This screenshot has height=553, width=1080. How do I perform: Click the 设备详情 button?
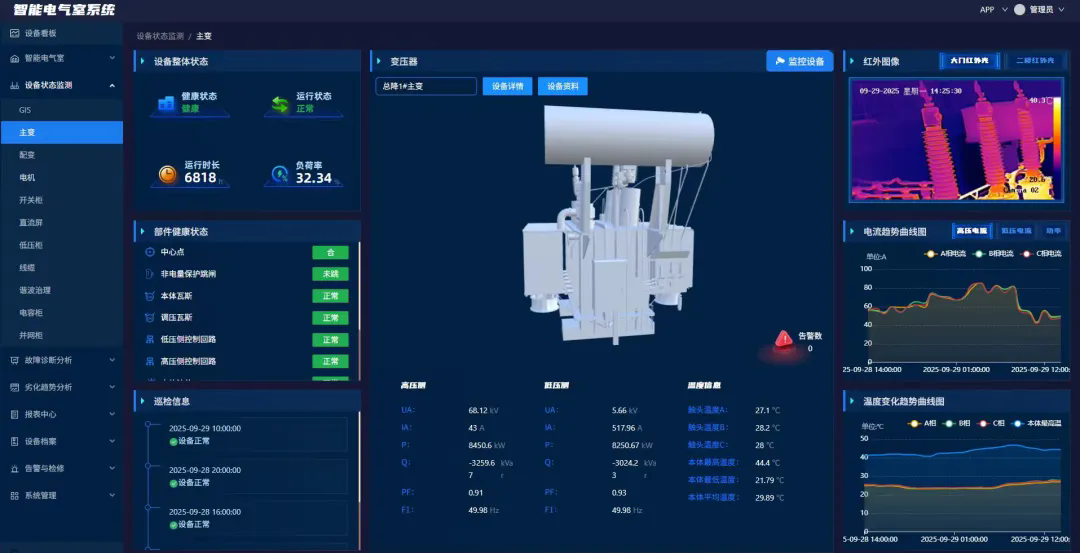507,86
